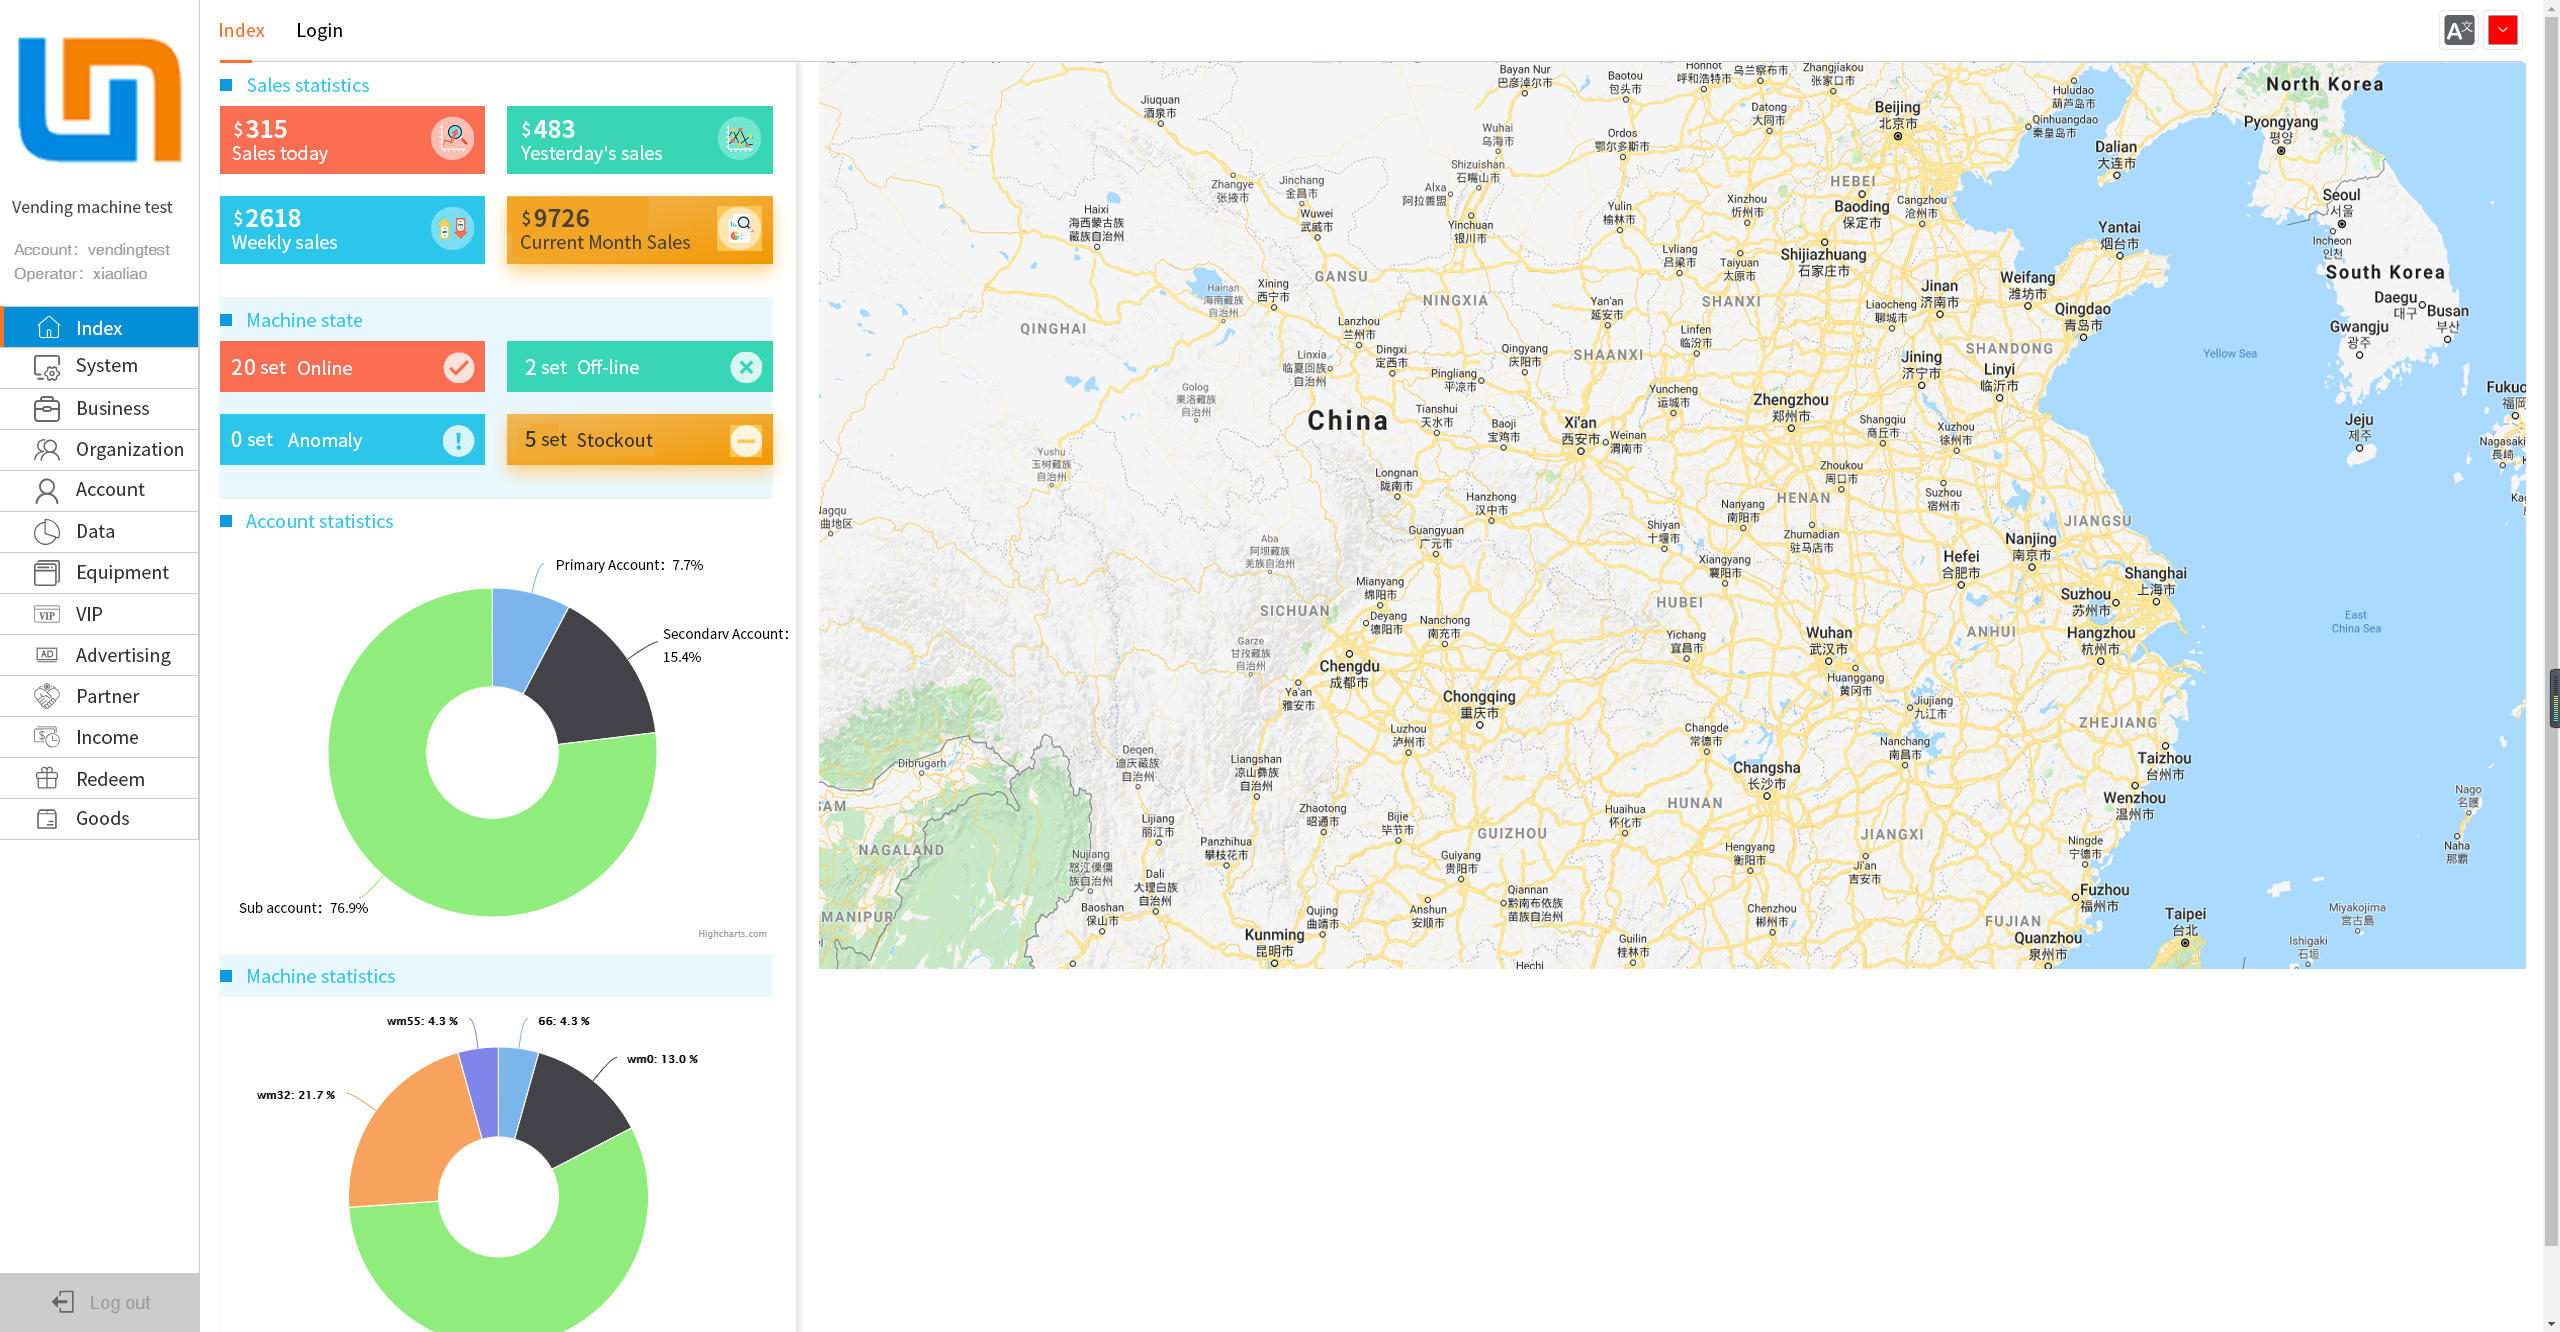Click the Log out button
Viewport: 2560px width, 1332px height.
[x=99, y=1302]
